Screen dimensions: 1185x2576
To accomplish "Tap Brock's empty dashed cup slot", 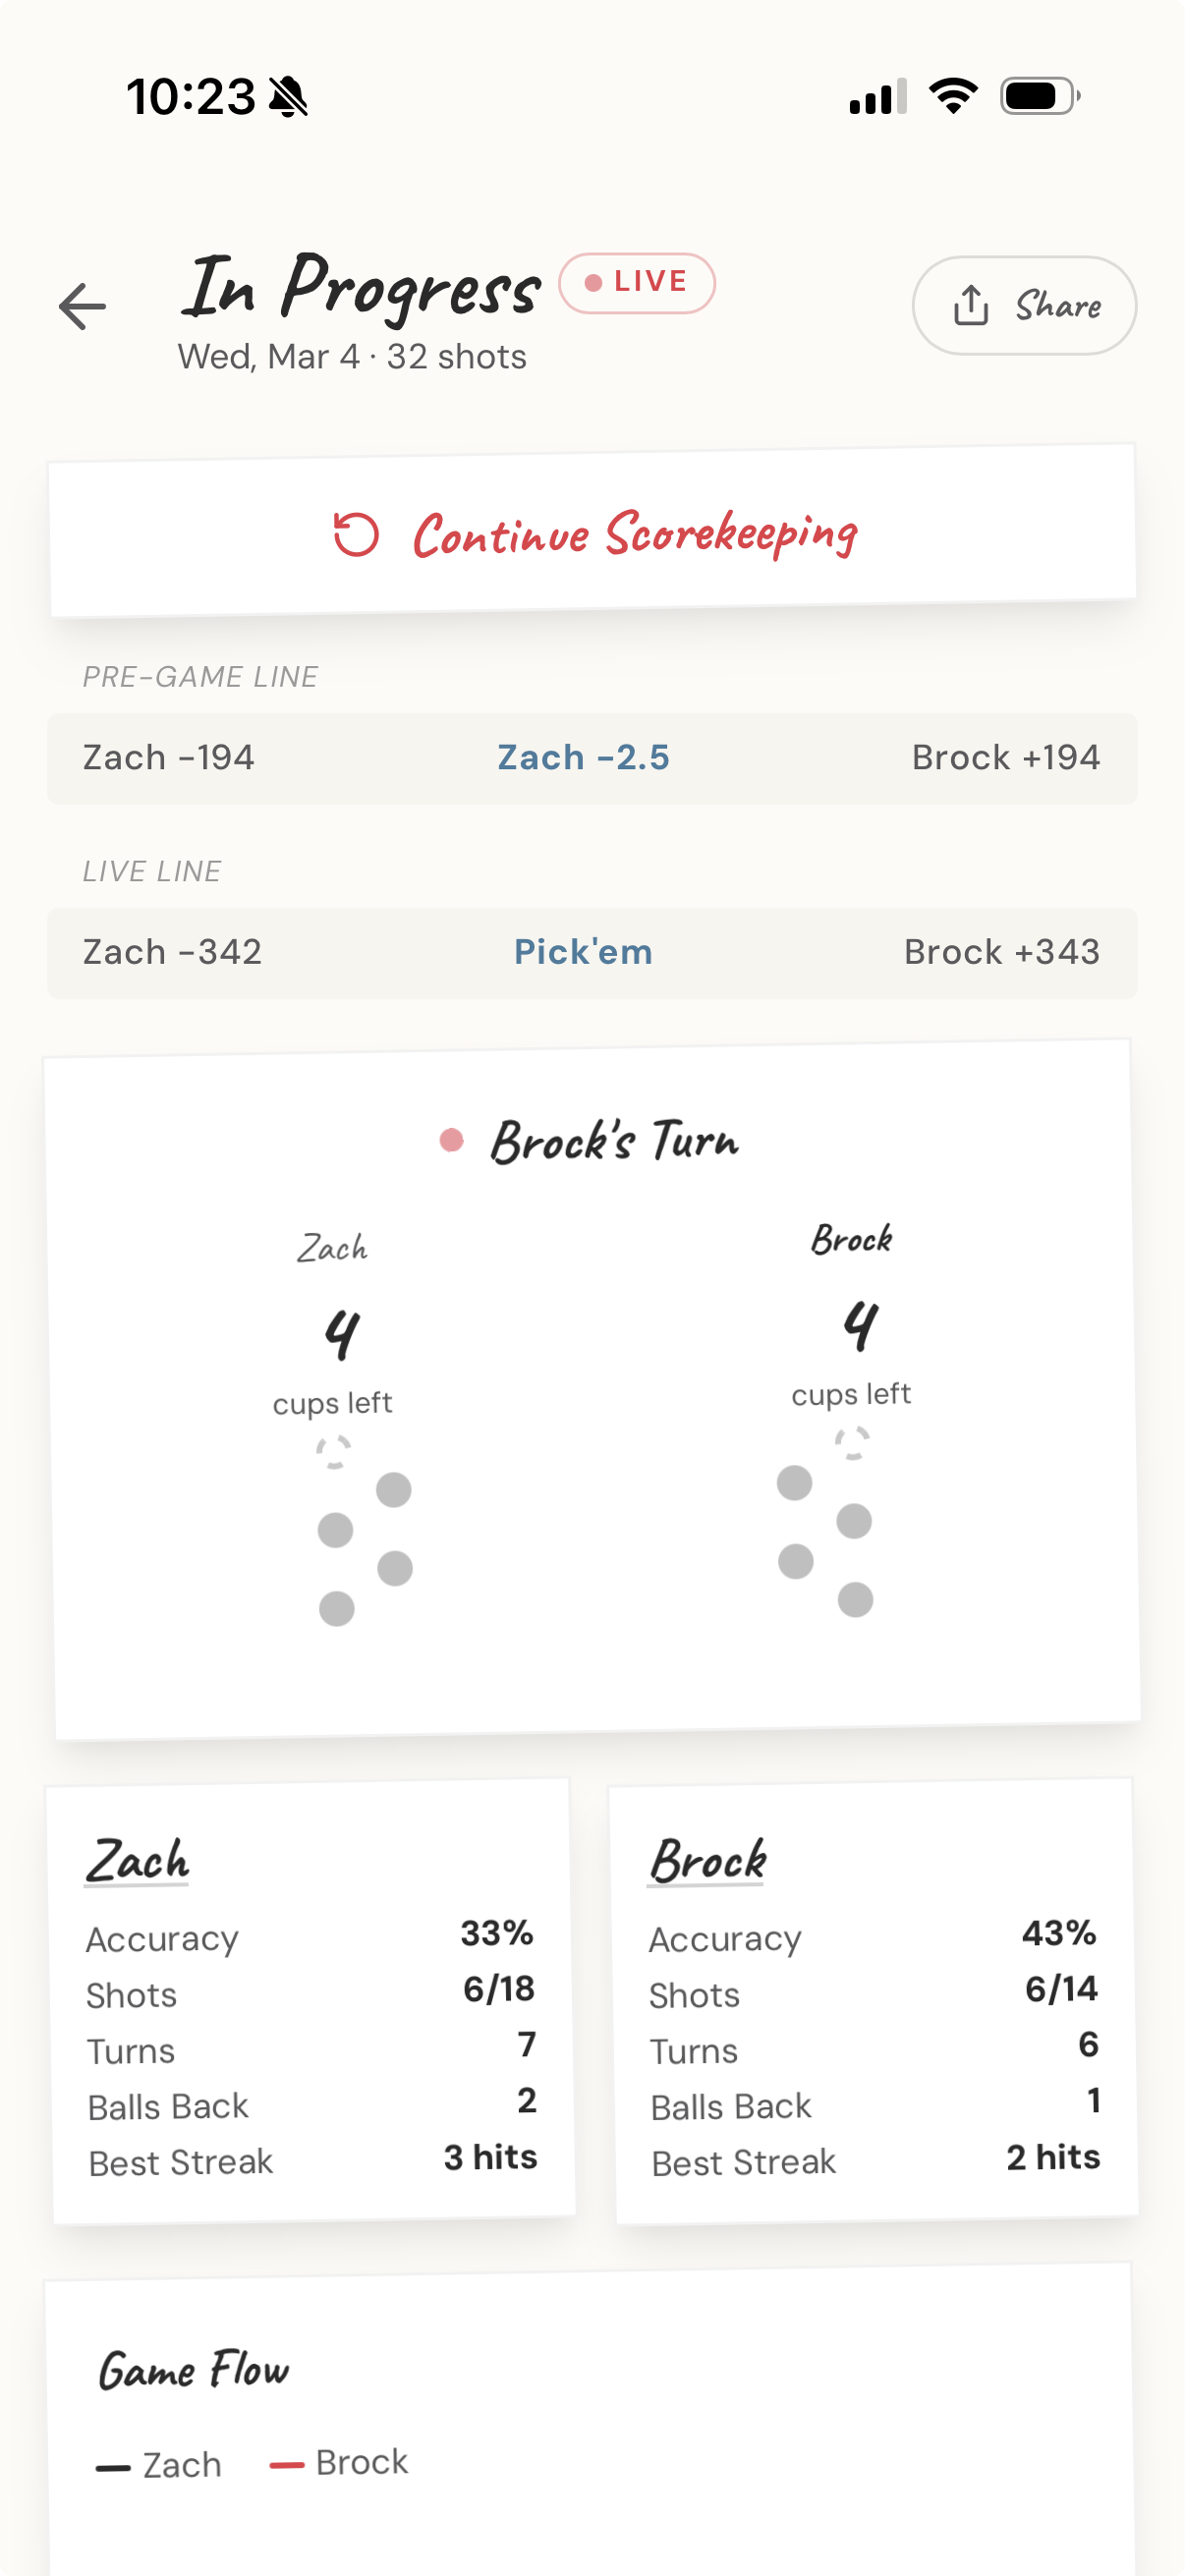I will pos(853,1443).
